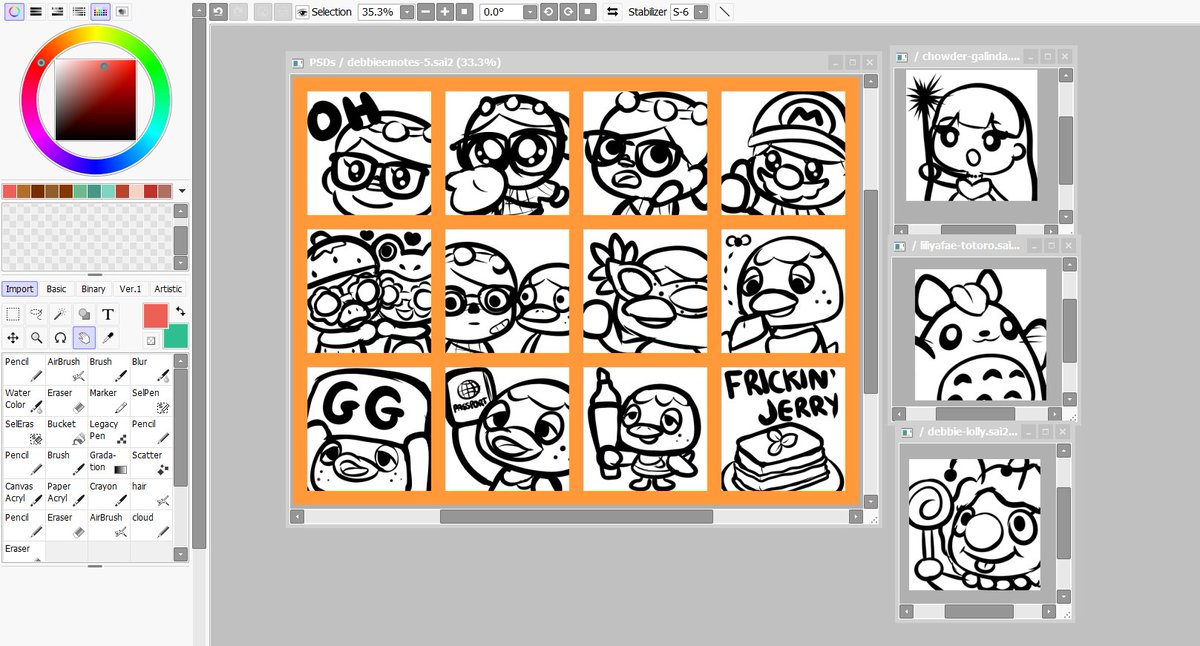1200x646 pixels.
Task: Toggle transparent color mode
Action: coord(151,340)
